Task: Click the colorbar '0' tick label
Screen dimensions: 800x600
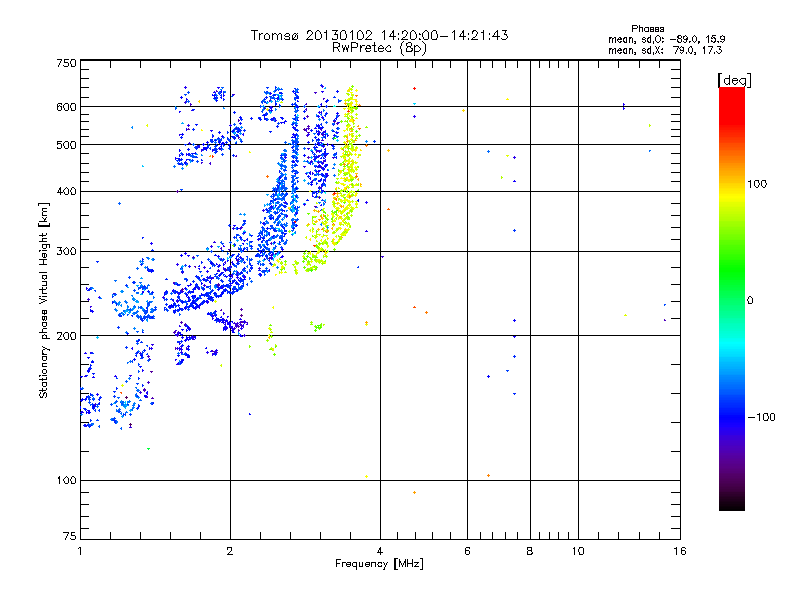Action: [750, 301]
